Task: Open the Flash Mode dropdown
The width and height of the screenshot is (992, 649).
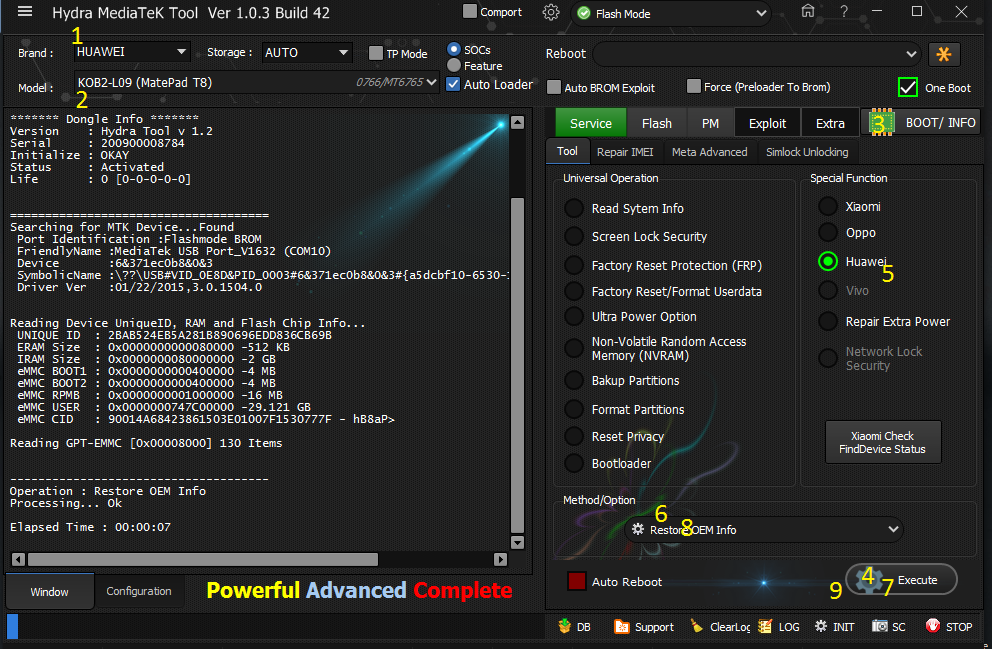Action: point(671,13)
